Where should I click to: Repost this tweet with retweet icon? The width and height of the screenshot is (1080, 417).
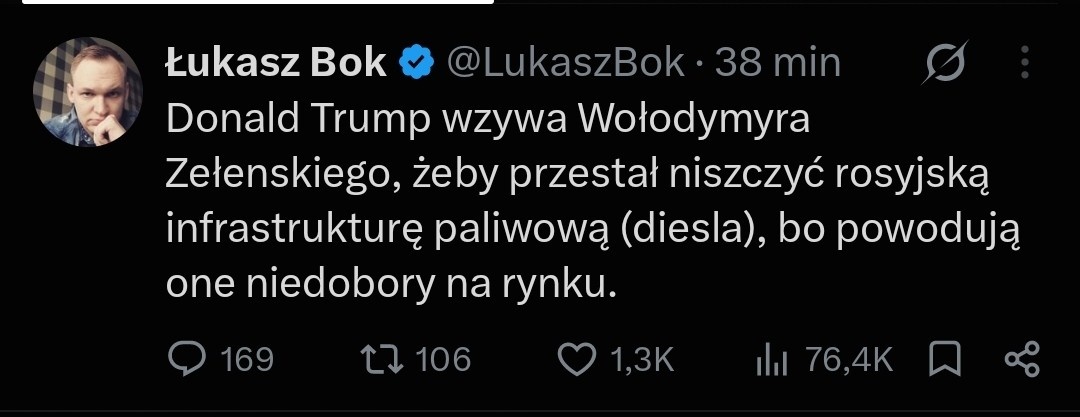point(383,360)
